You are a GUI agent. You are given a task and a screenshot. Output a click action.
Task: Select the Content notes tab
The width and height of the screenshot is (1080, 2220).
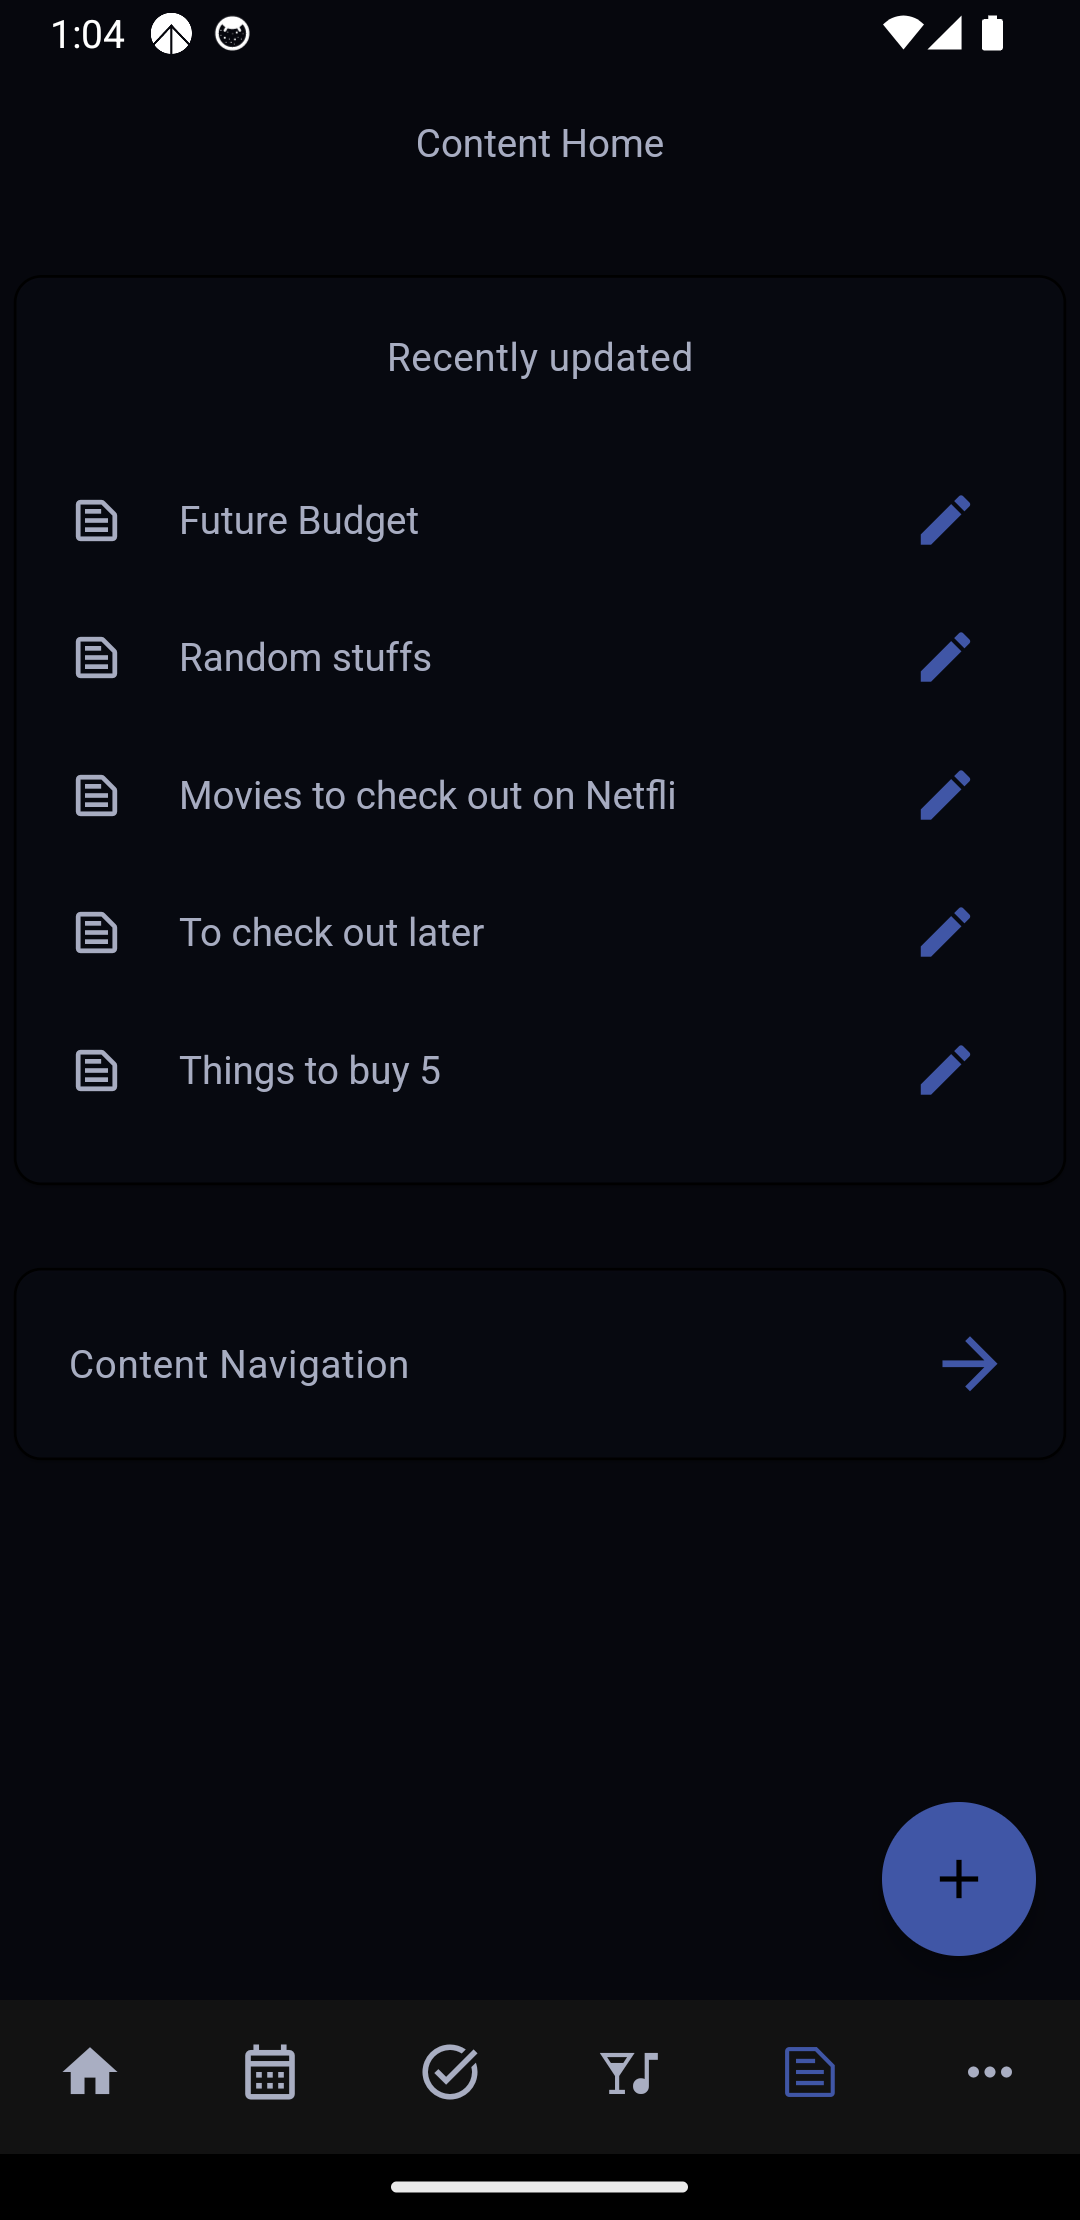point(810,2072)
